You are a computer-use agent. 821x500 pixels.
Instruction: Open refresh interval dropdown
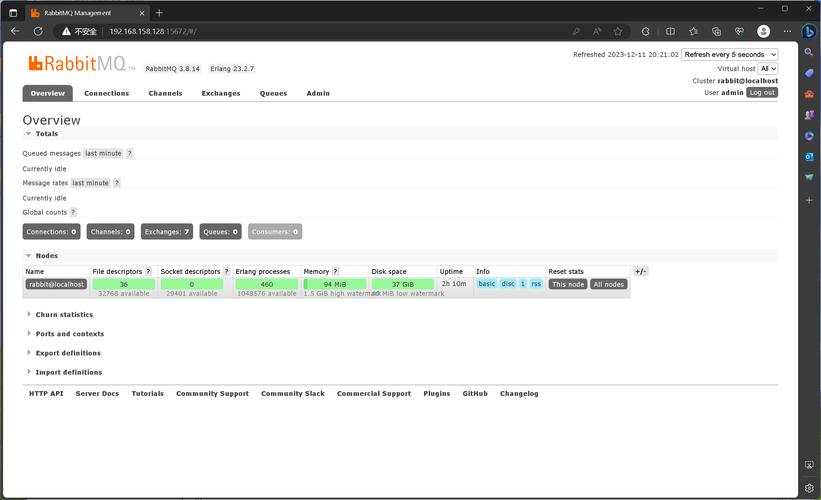click(729, 54)
